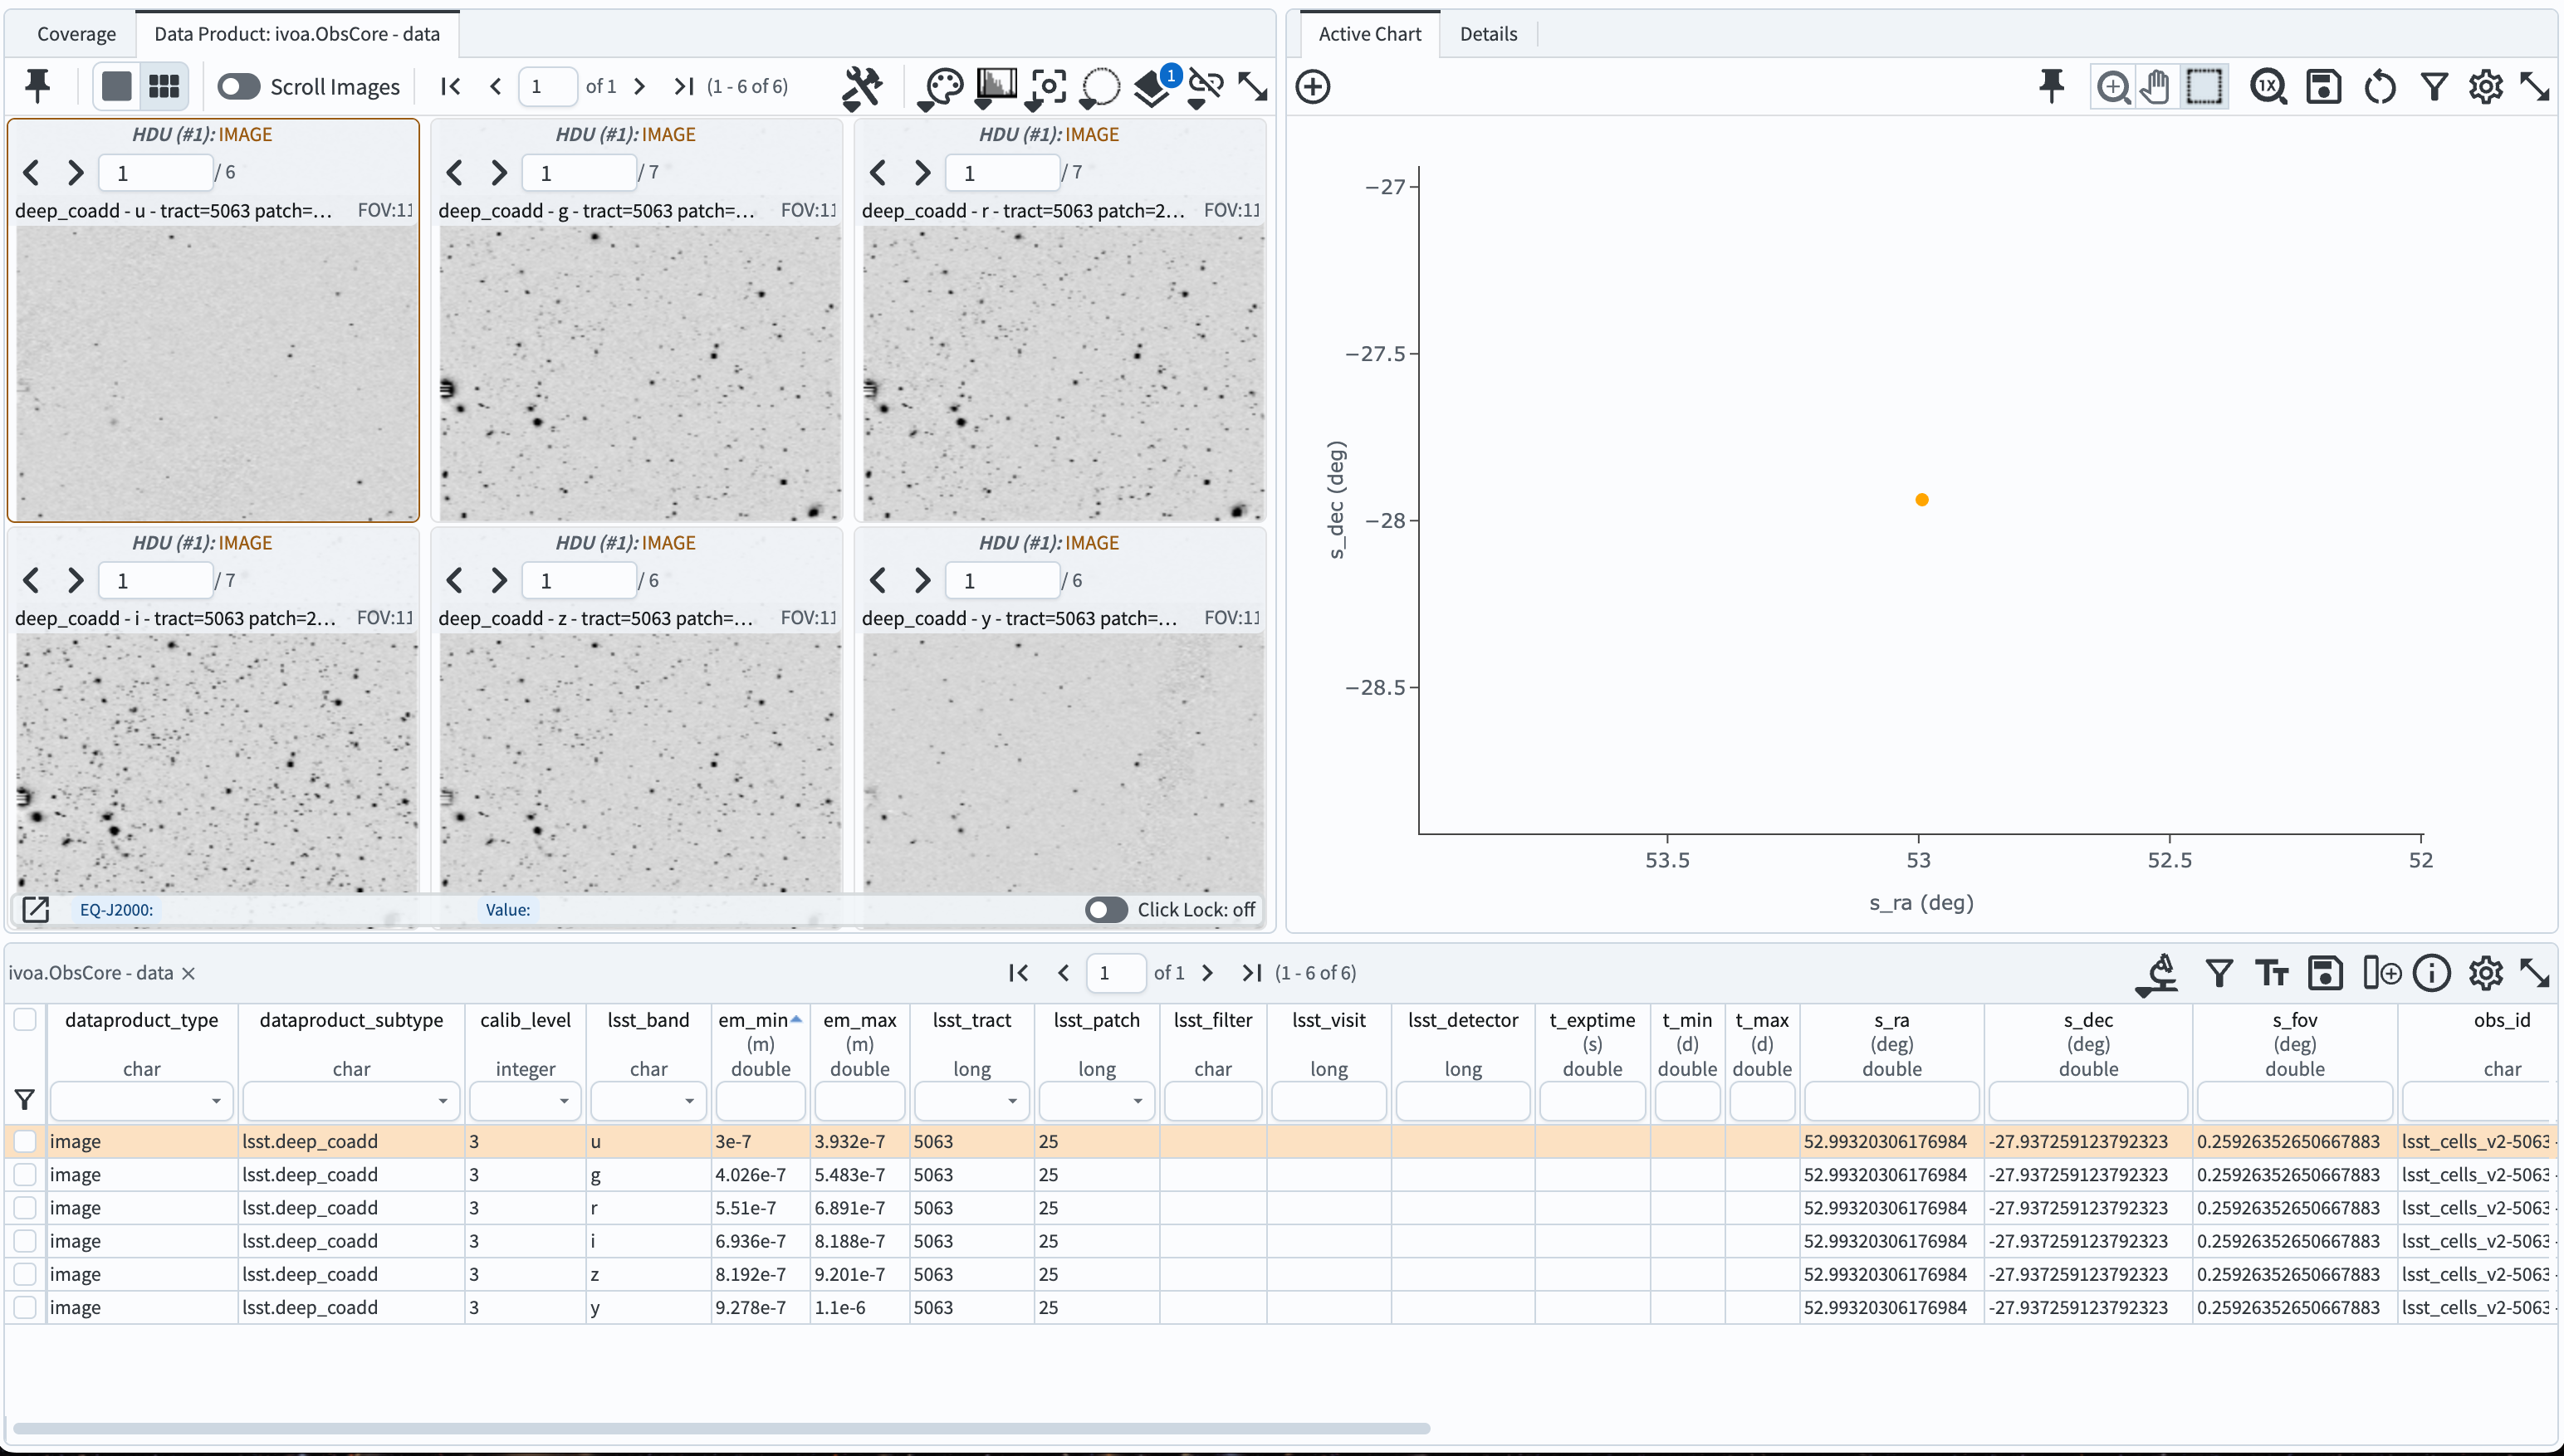Select the y band row checkbox
Image resolution: width=2564 pixels, height=1456 pixels.
25,1307
